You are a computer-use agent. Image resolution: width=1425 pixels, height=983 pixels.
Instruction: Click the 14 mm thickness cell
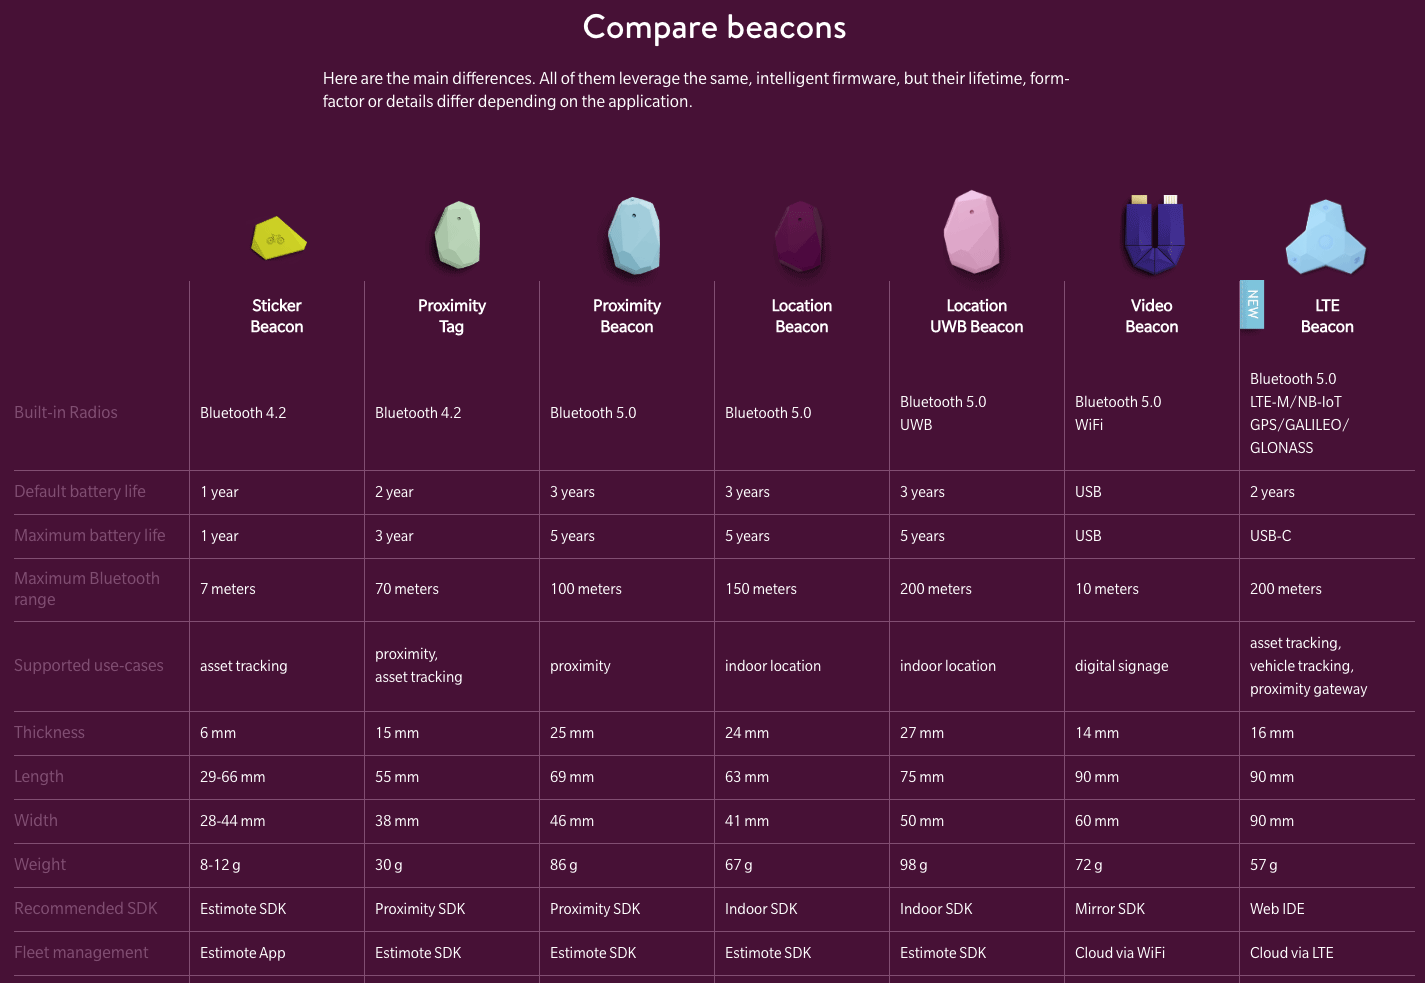click(x=1097, y=733)
